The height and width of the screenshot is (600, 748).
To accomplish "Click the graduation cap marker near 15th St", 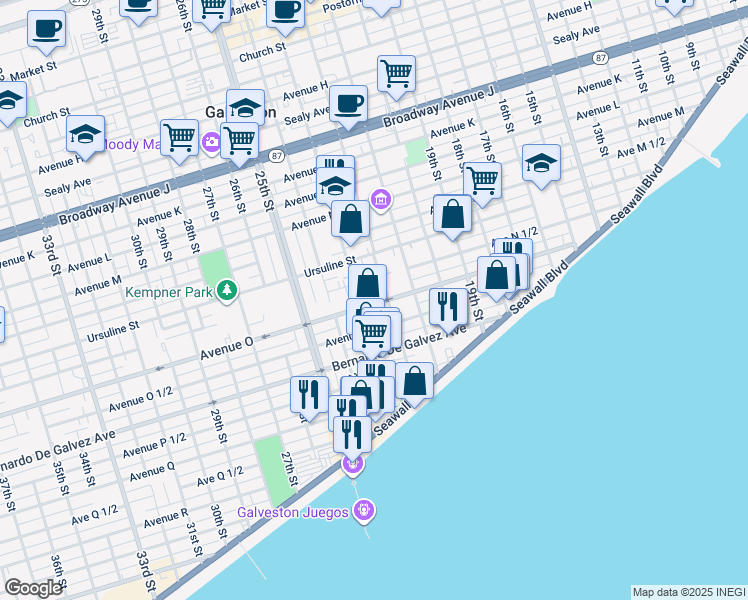I will click(x=541, y=163).
